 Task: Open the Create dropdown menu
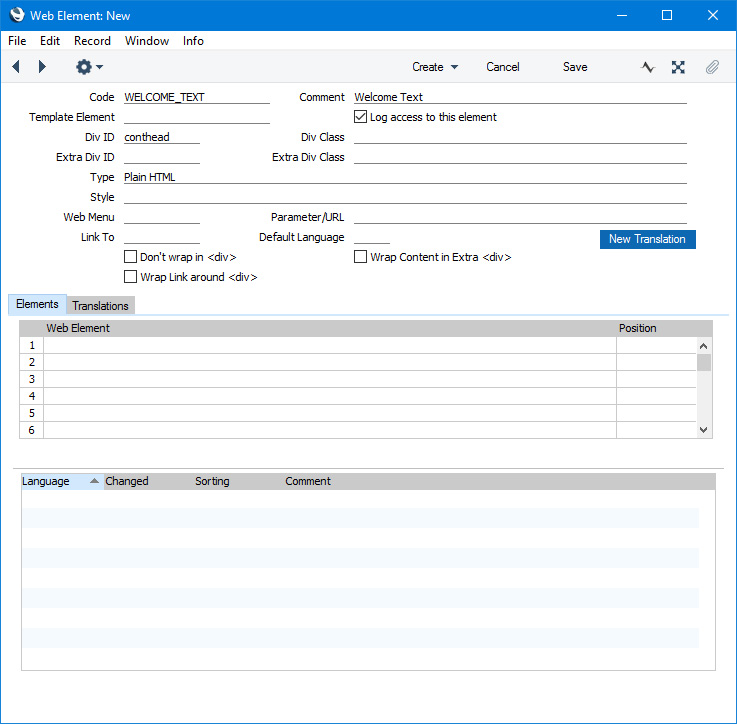point(435,67)
